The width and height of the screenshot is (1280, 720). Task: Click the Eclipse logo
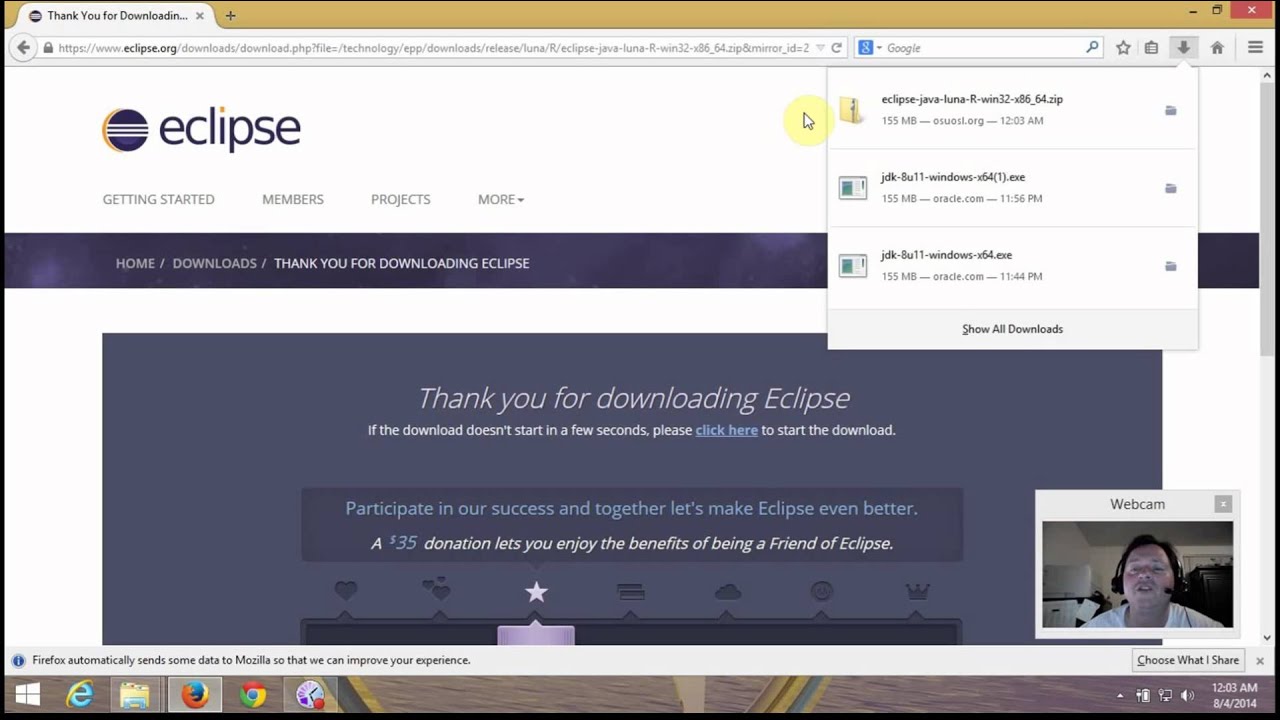click(x=201, y=129)
